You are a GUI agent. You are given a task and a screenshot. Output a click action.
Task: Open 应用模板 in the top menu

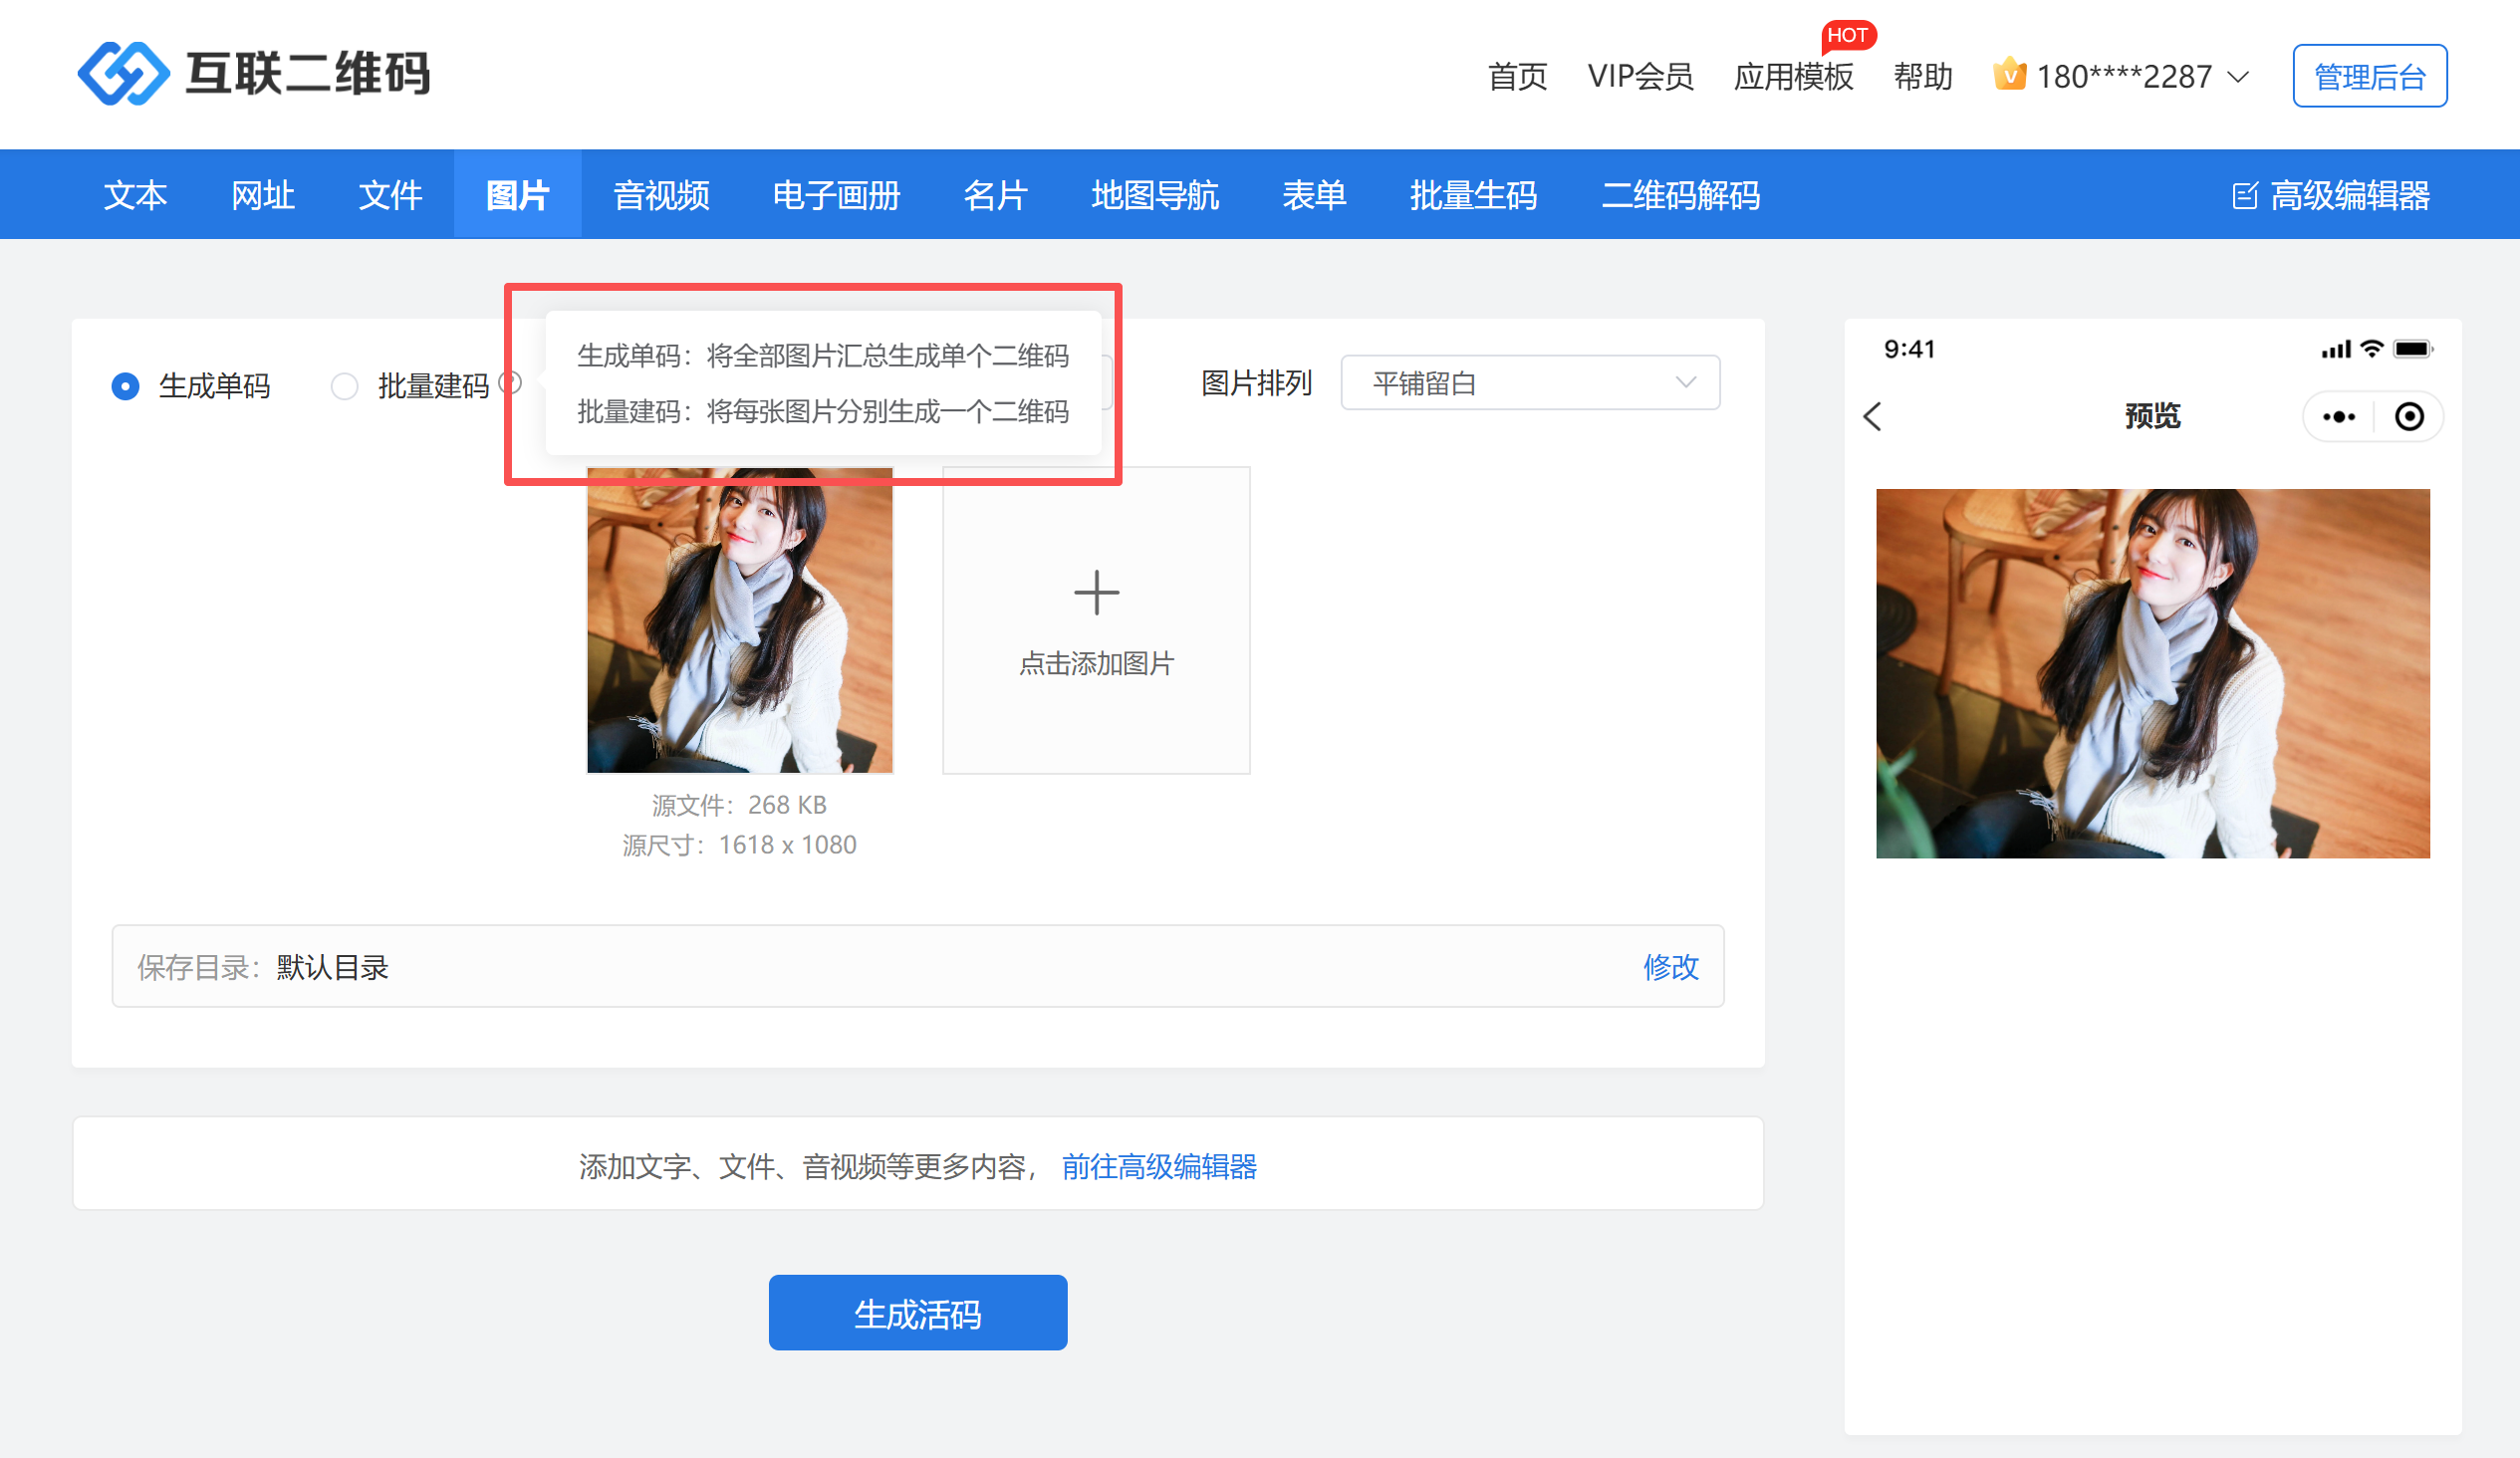click(1793, 77)
